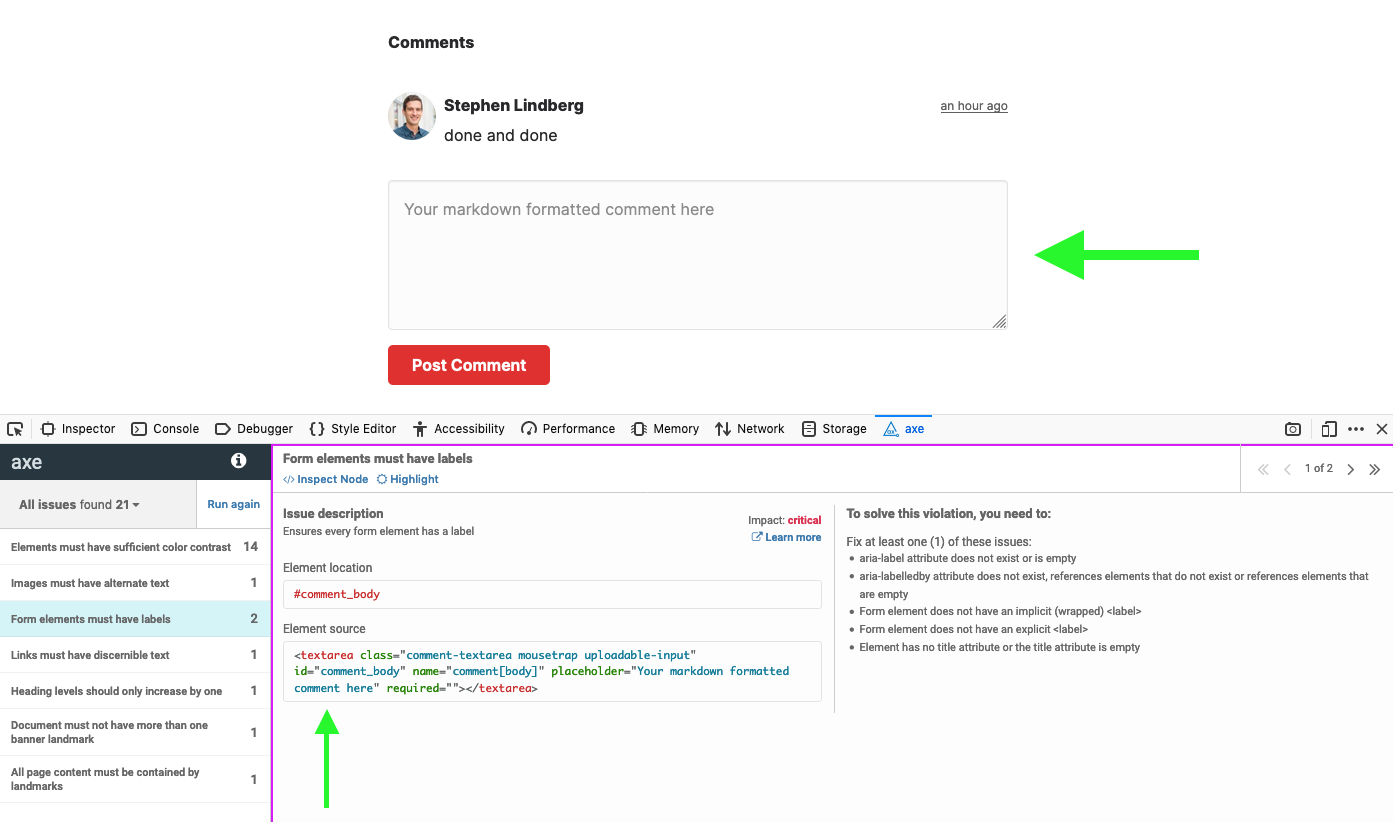The height and width of the screenshot is (822, 1393).
Task: Take a screenshot with the camera icon
Action: [x=1292, y=428]
